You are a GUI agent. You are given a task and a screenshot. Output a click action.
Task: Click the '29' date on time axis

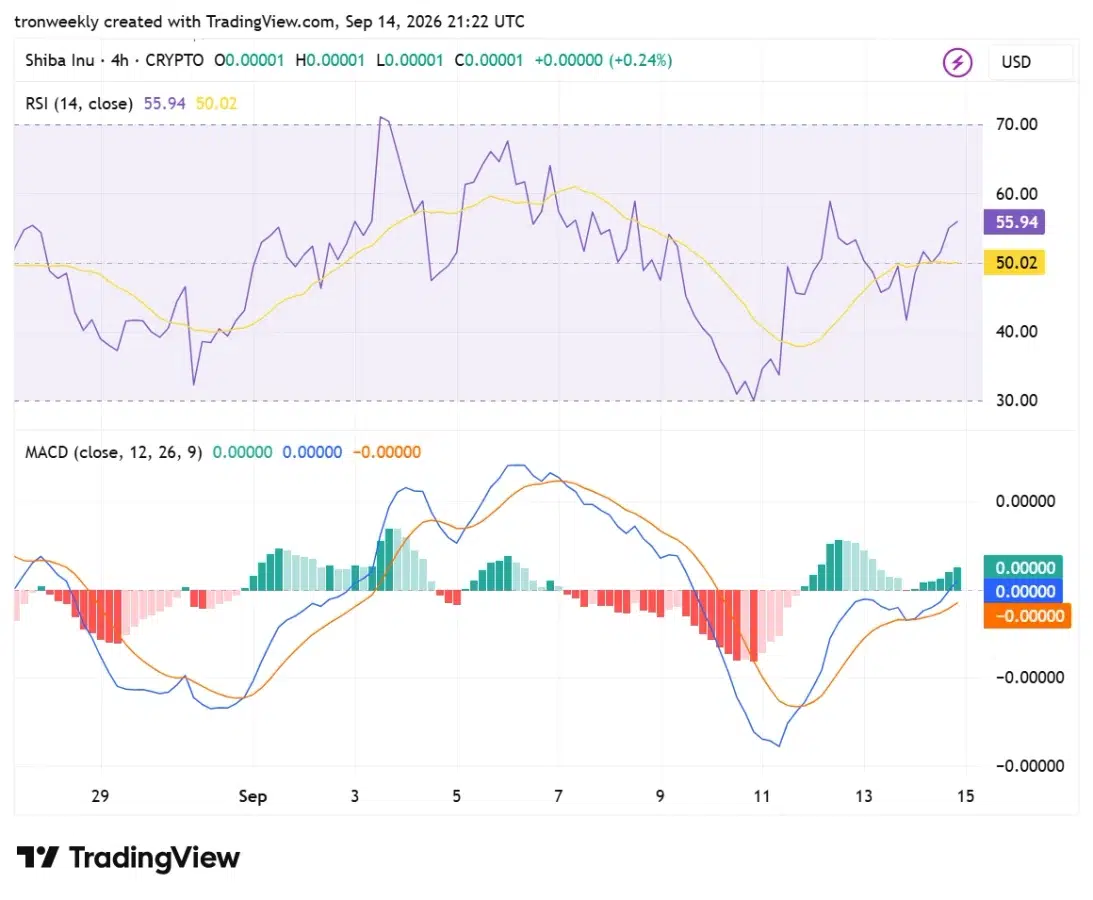[100, 796]
